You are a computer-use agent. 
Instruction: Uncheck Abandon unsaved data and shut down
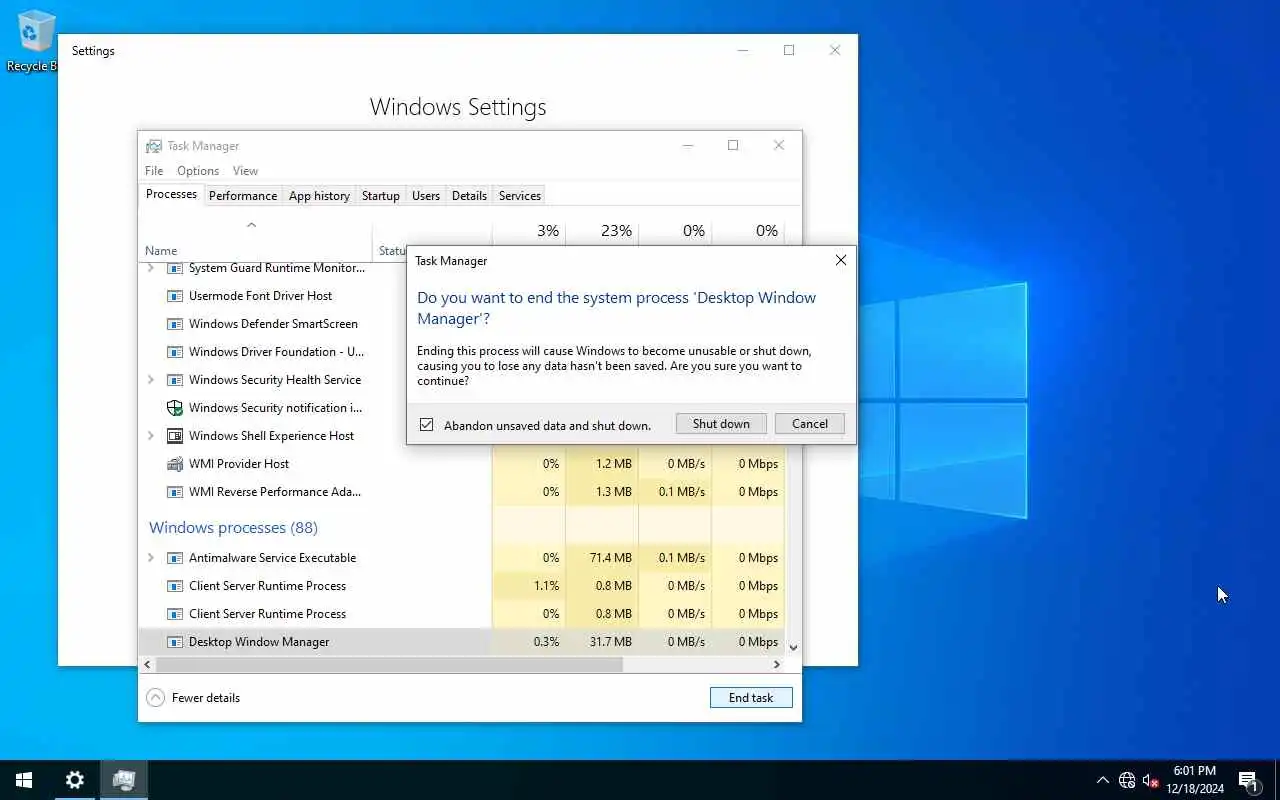pyautogui.click(x=427, y=425)
